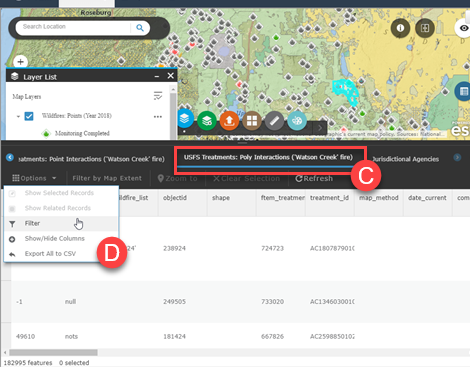Sort by map_method column header

379,203
